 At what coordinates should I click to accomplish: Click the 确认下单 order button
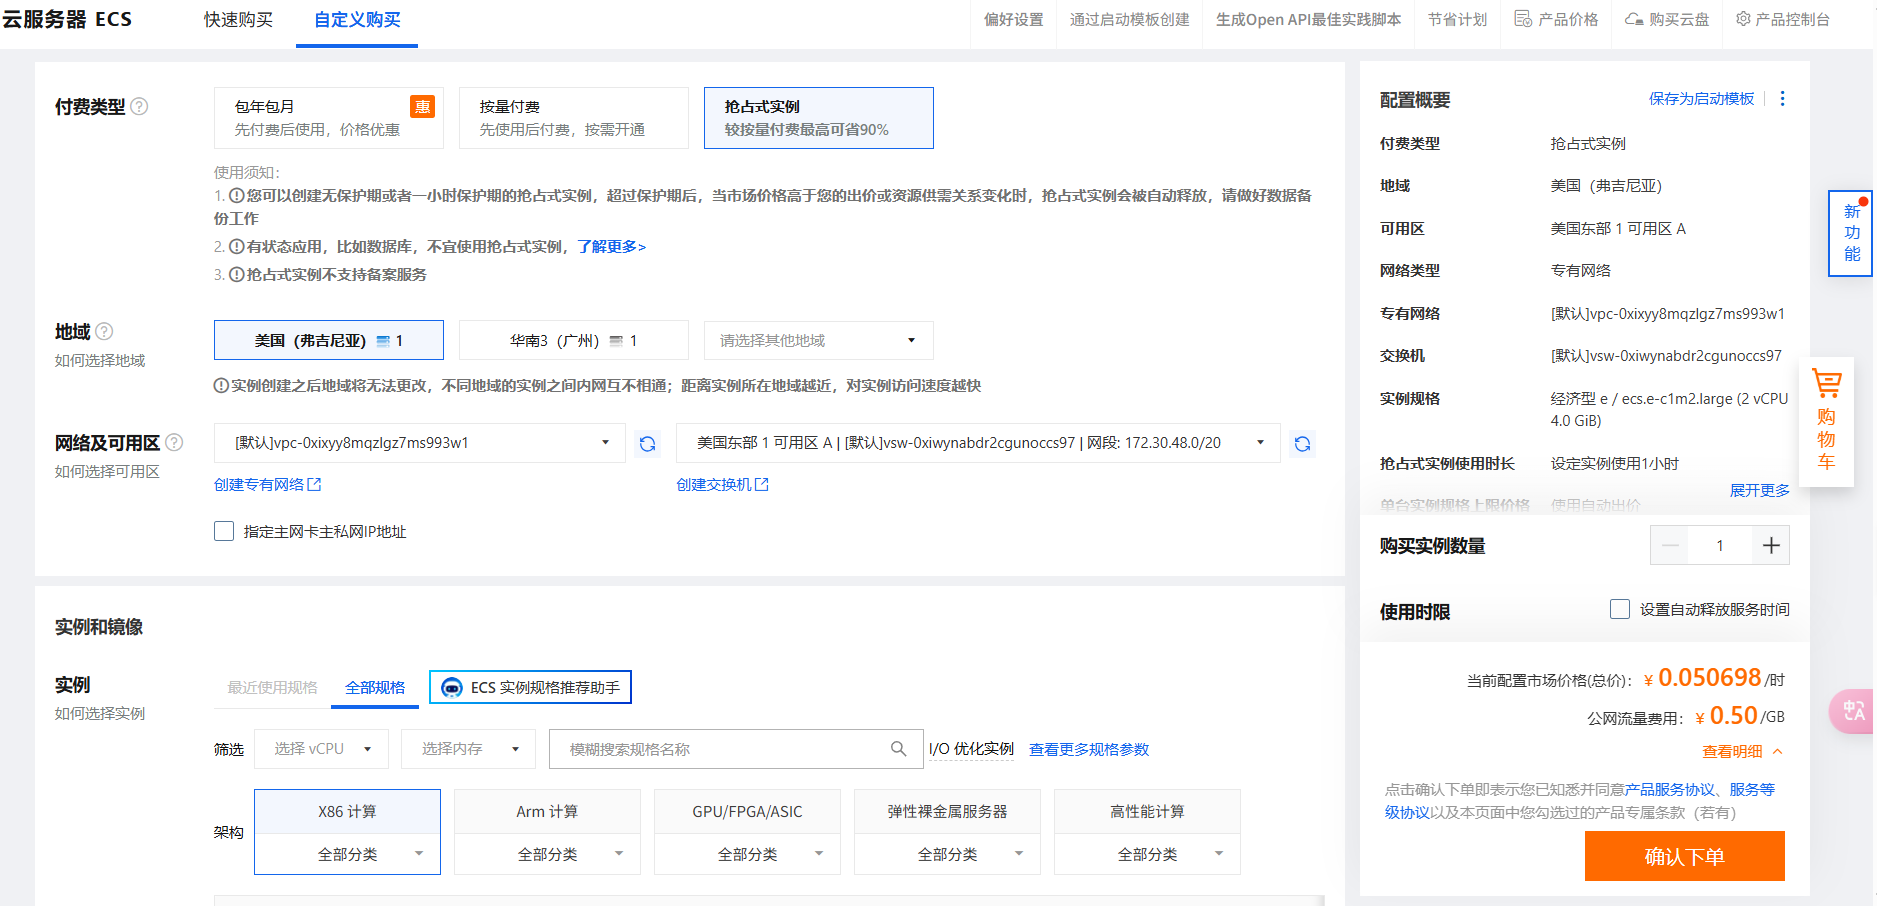click(1684, 856)
